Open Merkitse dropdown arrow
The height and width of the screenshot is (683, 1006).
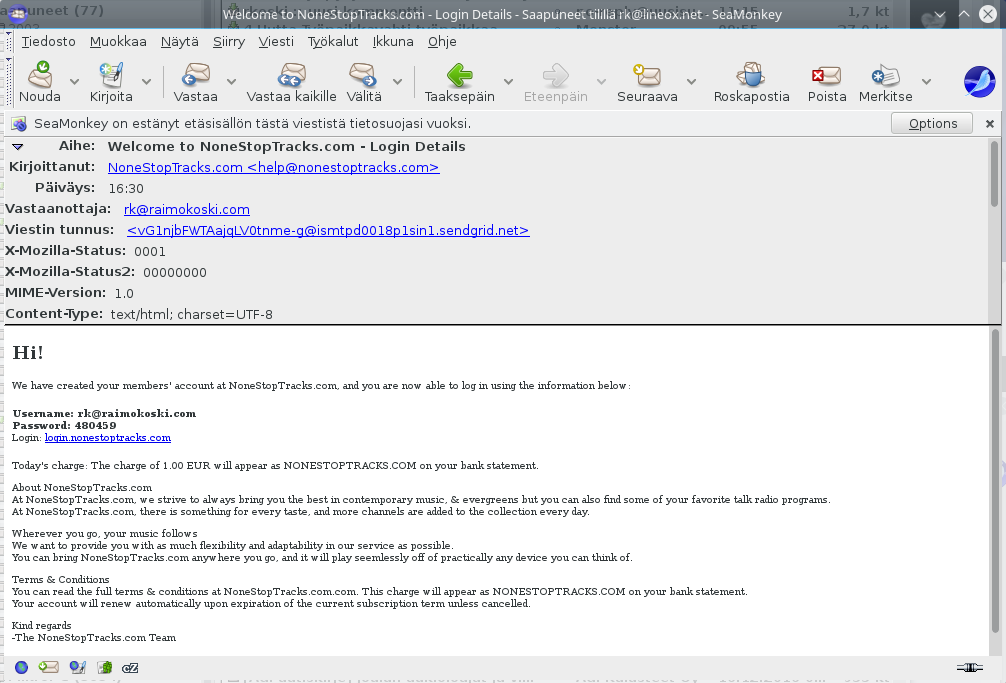pyautogui.click(x=926, y=81)
